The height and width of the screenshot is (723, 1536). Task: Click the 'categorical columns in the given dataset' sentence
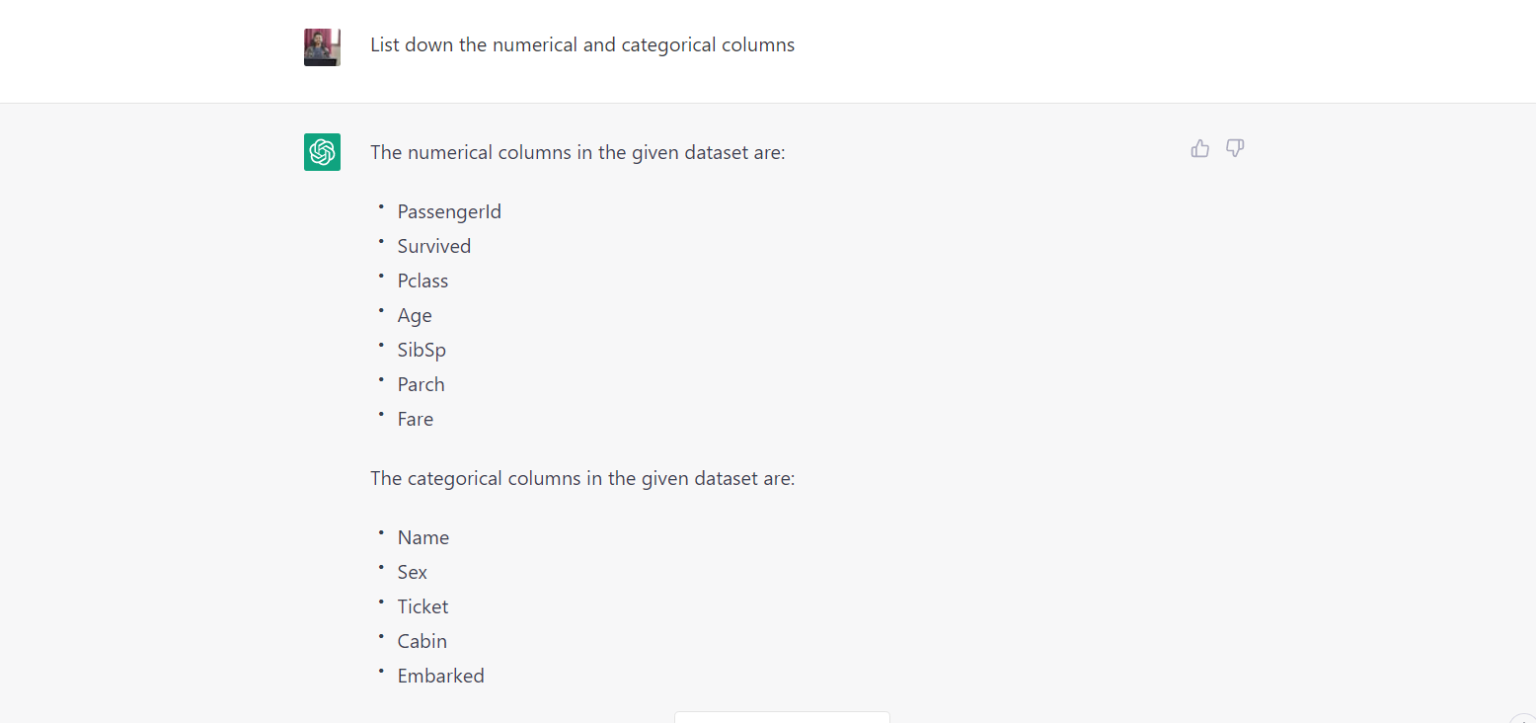[582, 478]
